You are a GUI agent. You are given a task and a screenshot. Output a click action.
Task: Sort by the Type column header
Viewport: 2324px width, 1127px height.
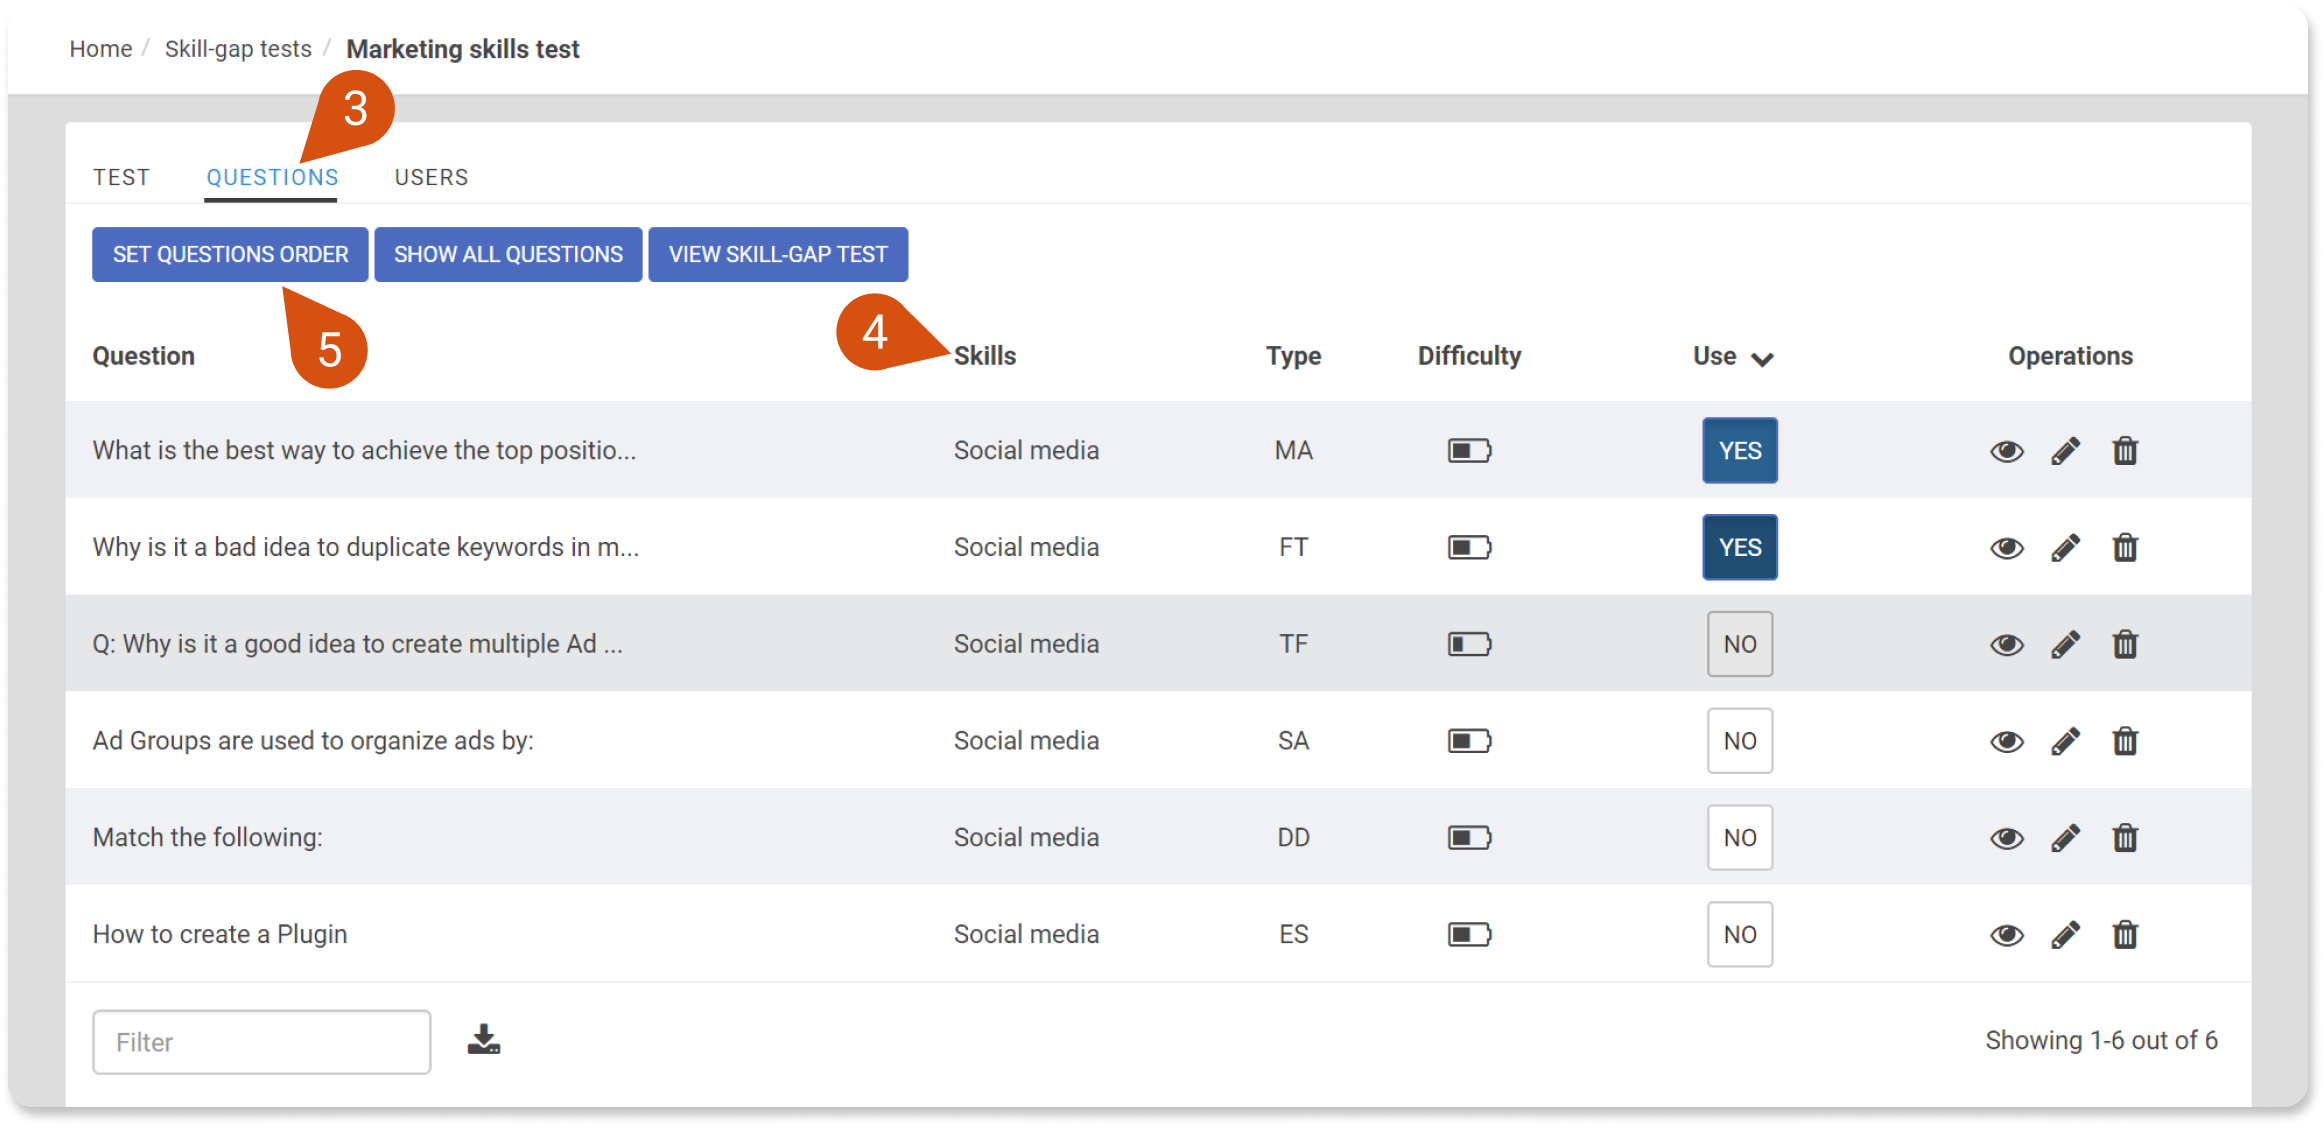(1293, 356)
